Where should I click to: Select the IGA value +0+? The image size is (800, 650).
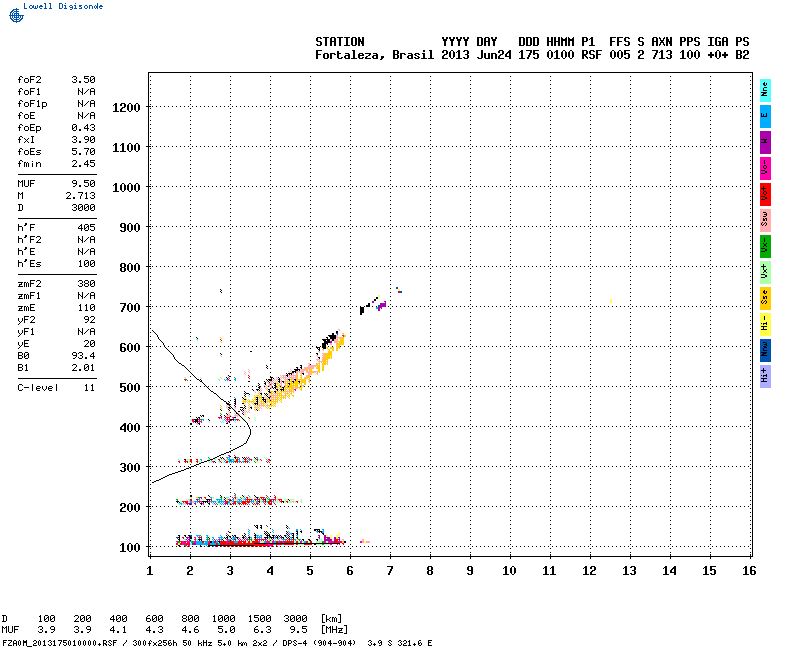coord(717,55)
